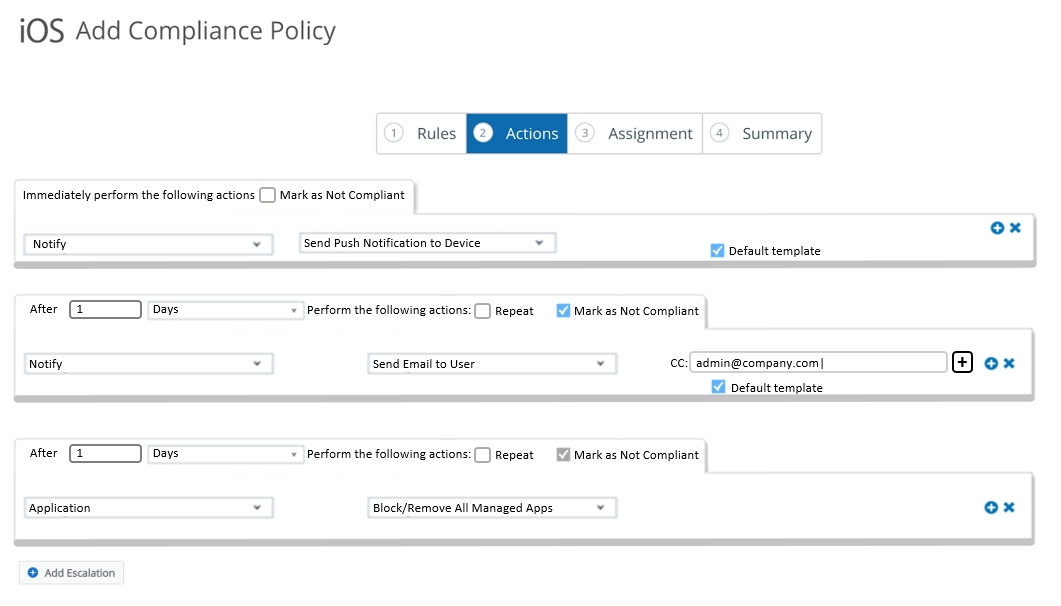The height and width of the screenshot is (606, 1061).
Task: Go to the Rules step tab
Action: click(422, 133)
